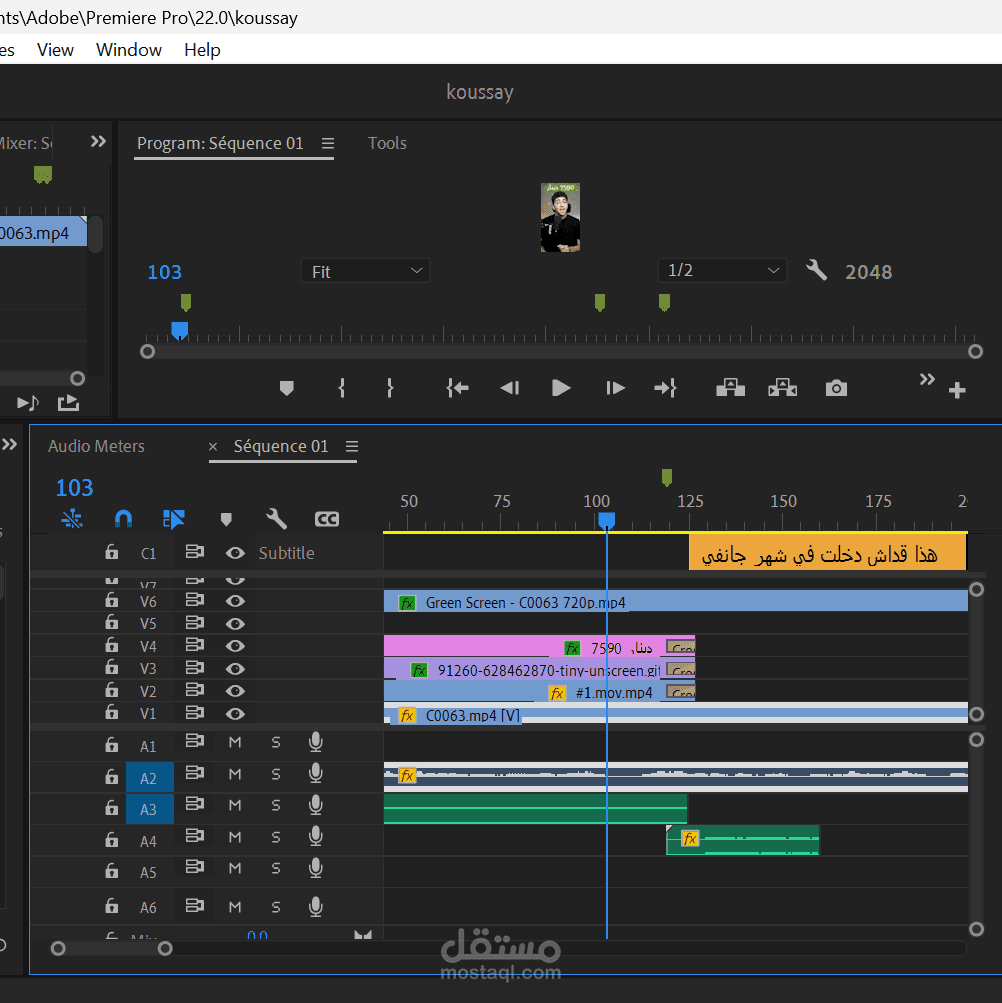Select the #1.mov.mp4 clip on V2

coord(539,691)
